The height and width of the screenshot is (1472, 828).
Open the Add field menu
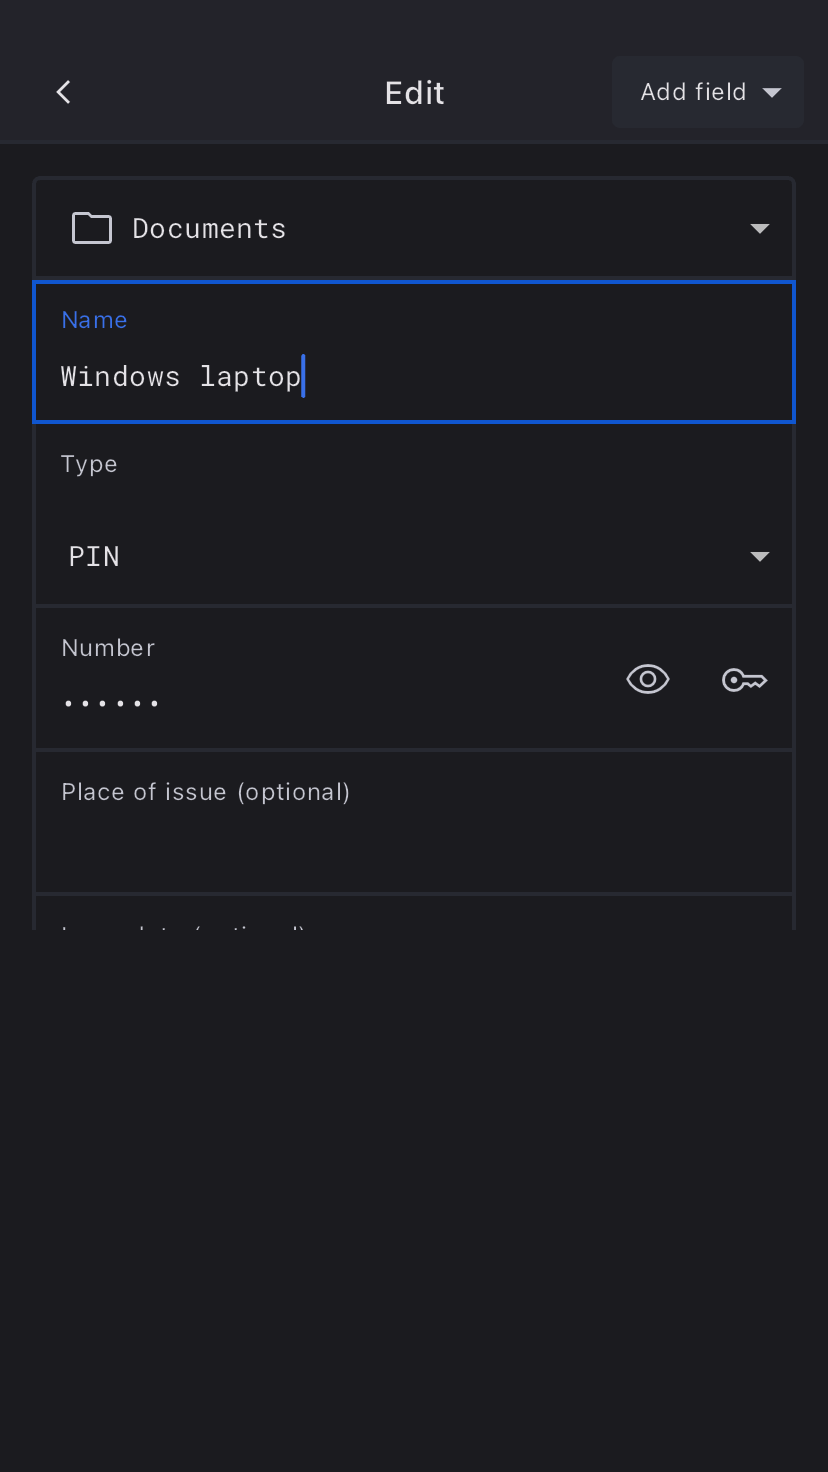click(x=693, y=92)
